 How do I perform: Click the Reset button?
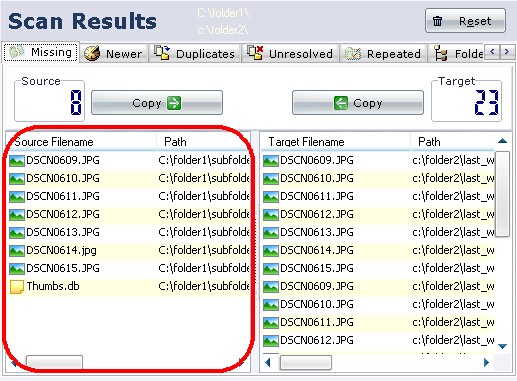[465, 21]
